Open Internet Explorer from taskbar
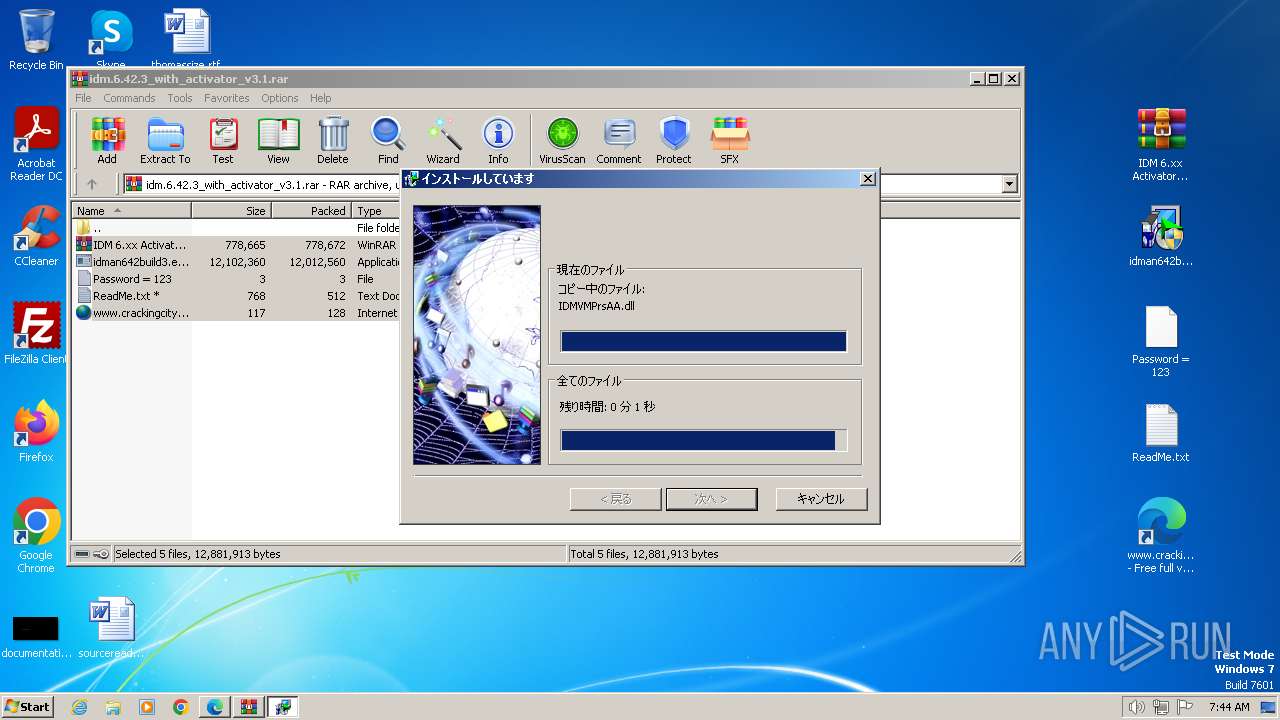 [x=79, y=707]
